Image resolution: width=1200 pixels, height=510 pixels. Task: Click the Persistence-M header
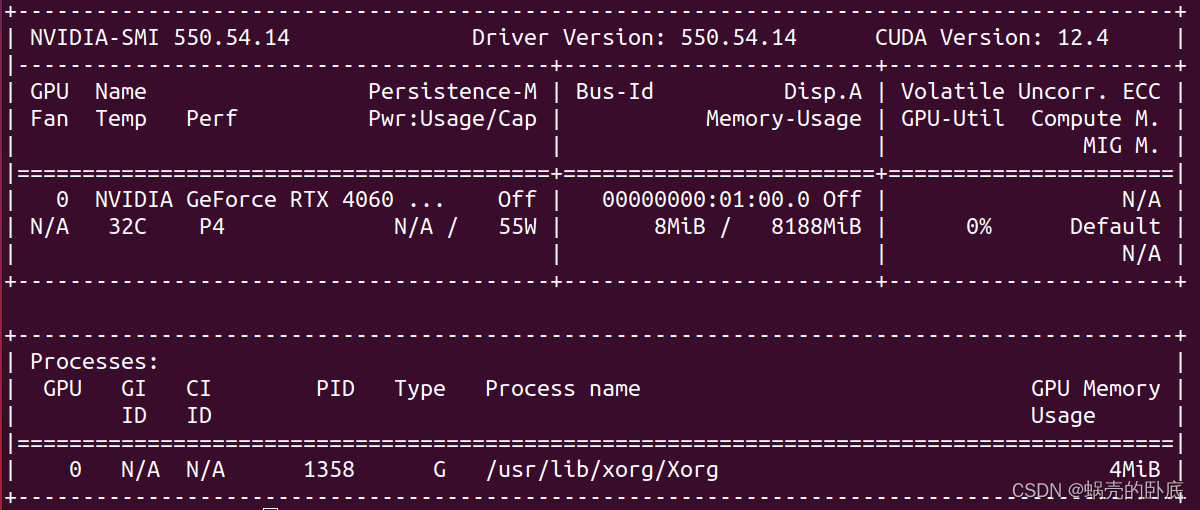[452, 92]
